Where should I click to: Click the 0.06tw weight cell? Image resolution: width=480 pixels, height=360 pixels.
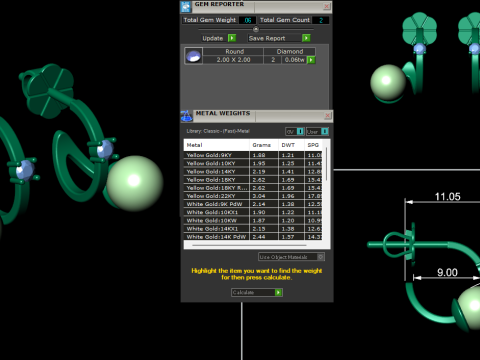click(294, 60)
